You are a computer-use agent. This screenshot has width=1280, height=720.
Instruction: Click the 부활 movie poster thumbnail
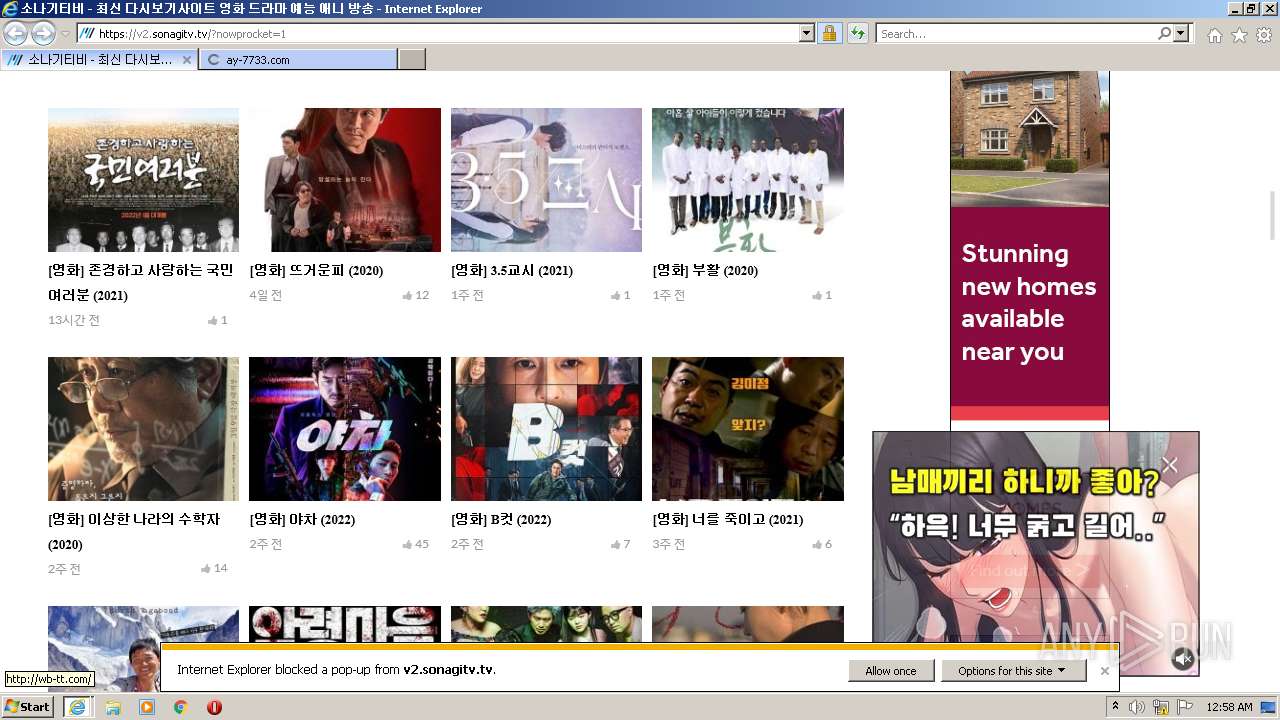[x=748, y=180]
